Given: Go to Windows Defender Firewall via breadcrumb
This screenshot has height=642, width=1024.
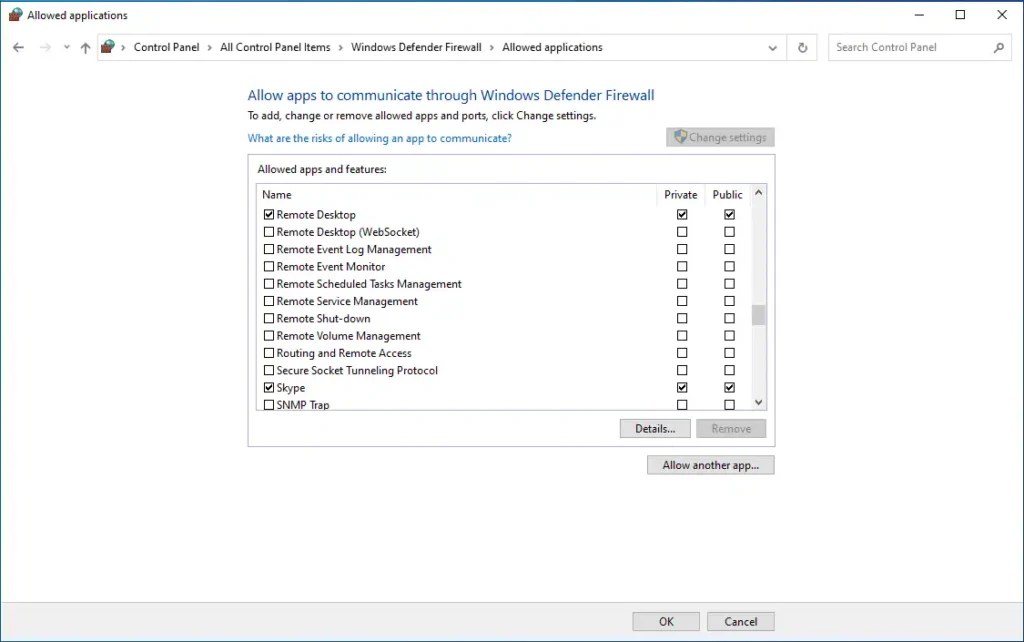Looking at the screenshot, I should point(416,47).
